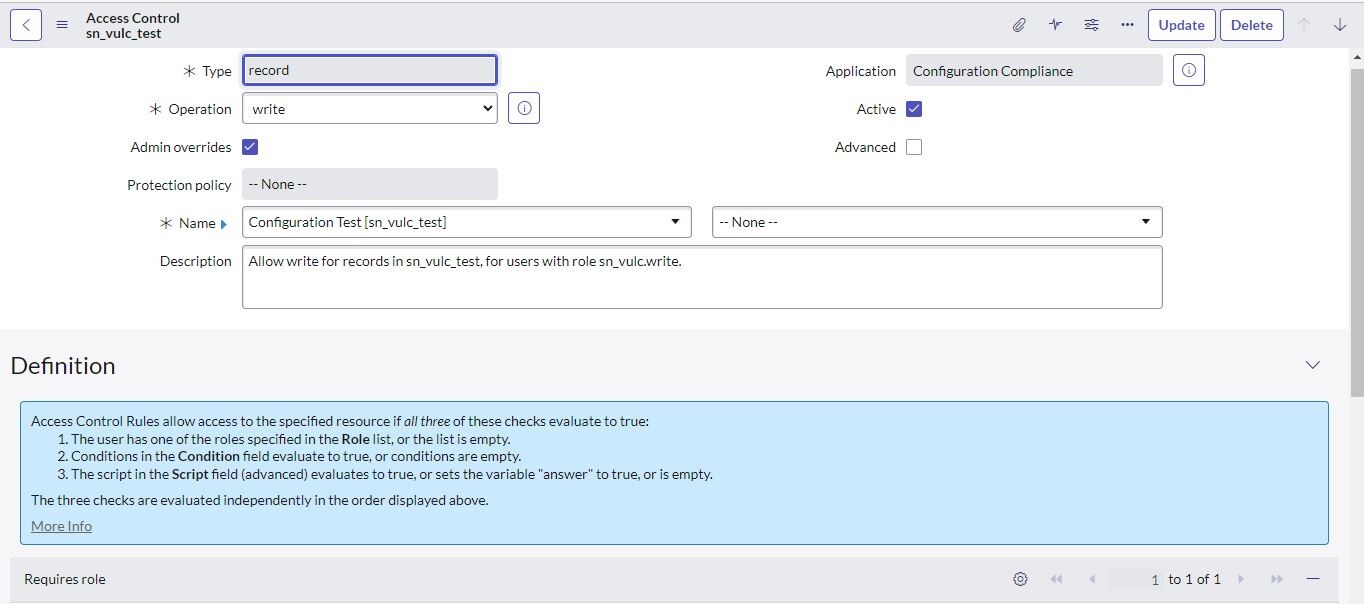Viewport: 1364px width, 604px height.
Task: Go to next record with down arrow
Action: coord(1340,25)
